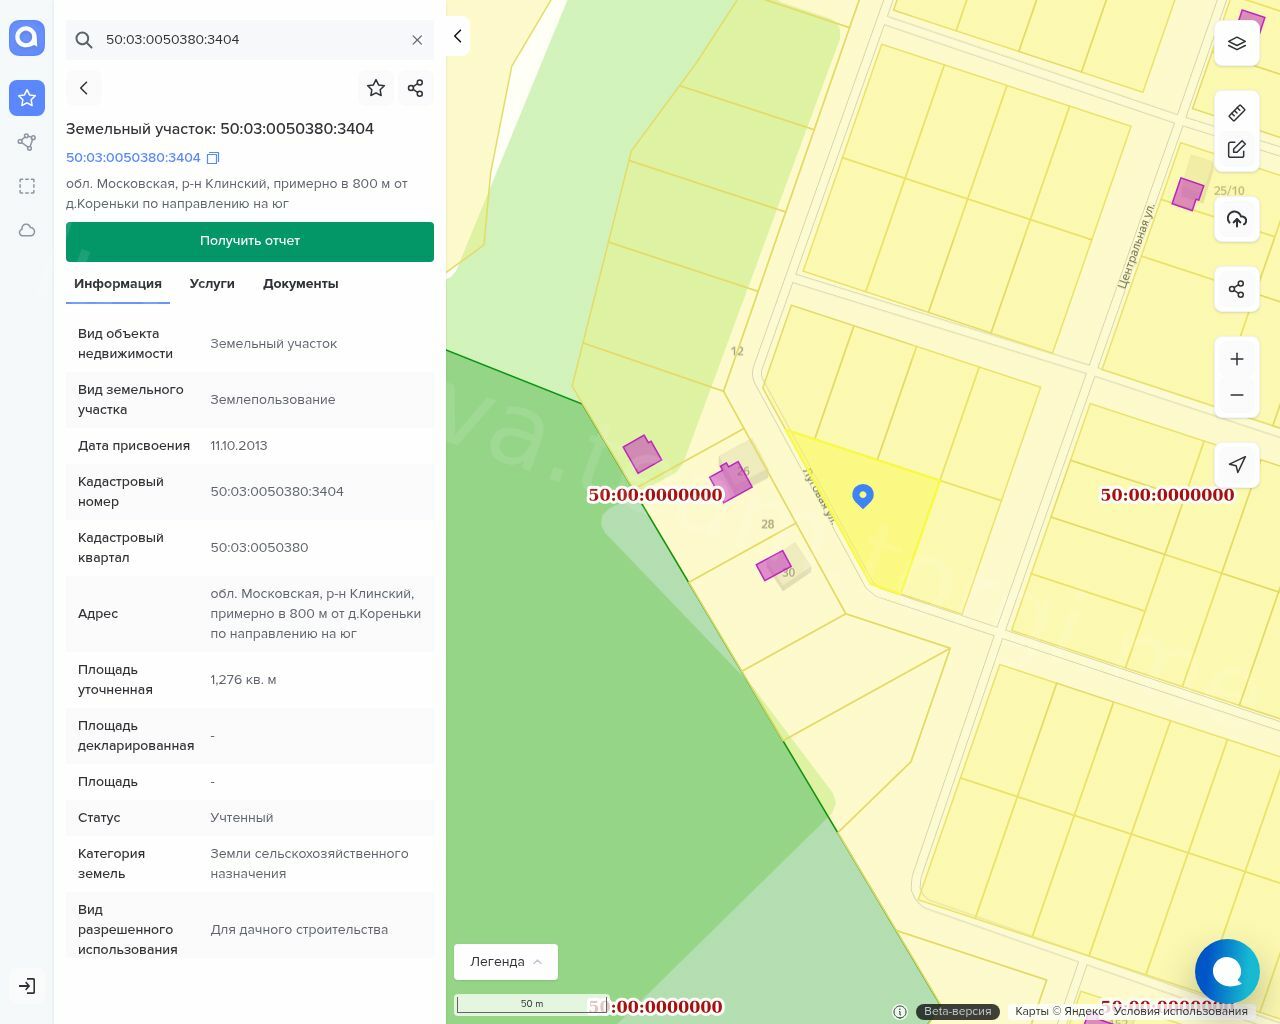
Task: Open the map layers panel
Action: [x=1237, y=44]
